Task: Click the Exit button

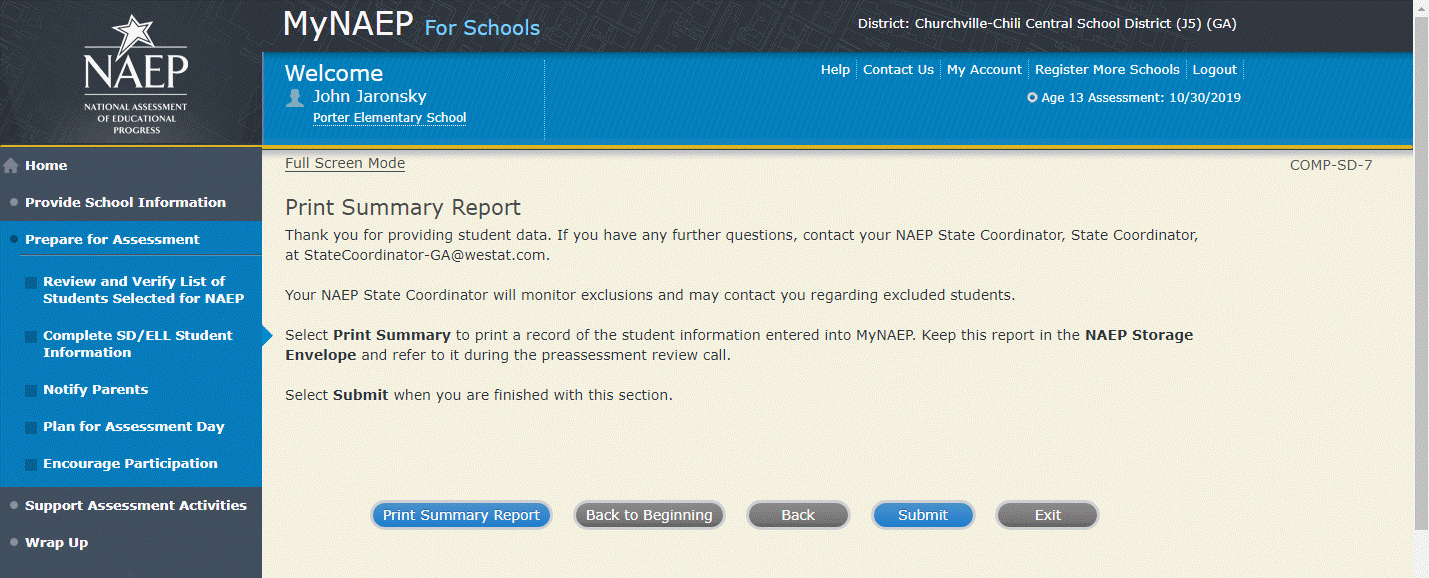Action: (1047, 515)
